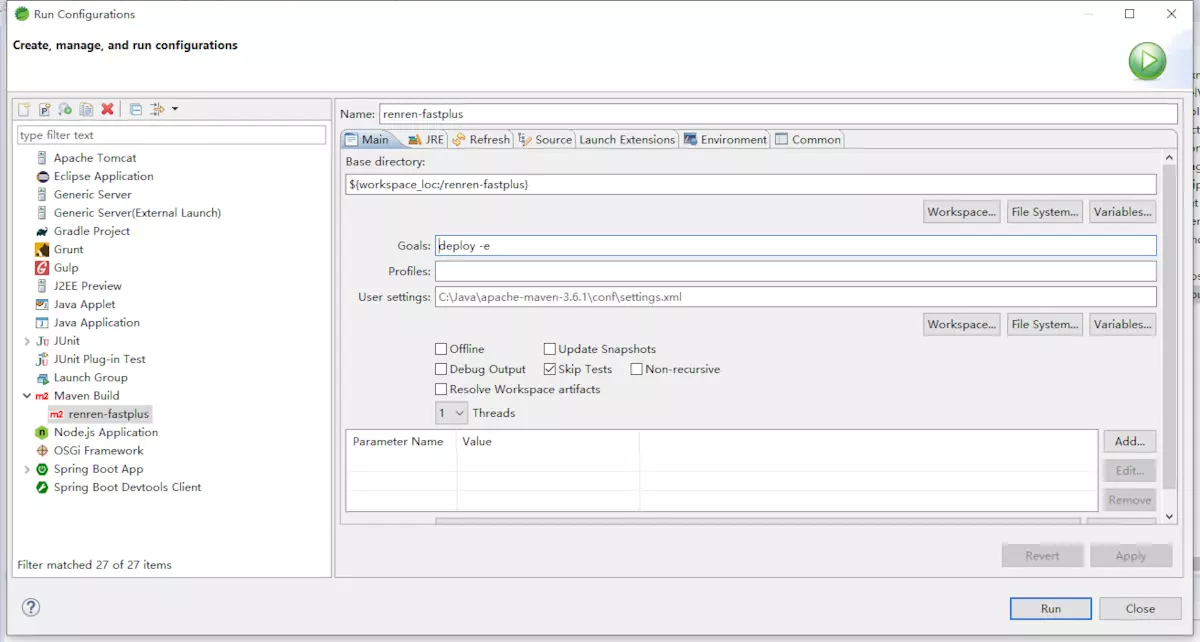Click the Grunt icon in the list
The height and width of the screenshot is (642, 1200).
(42, 249)
